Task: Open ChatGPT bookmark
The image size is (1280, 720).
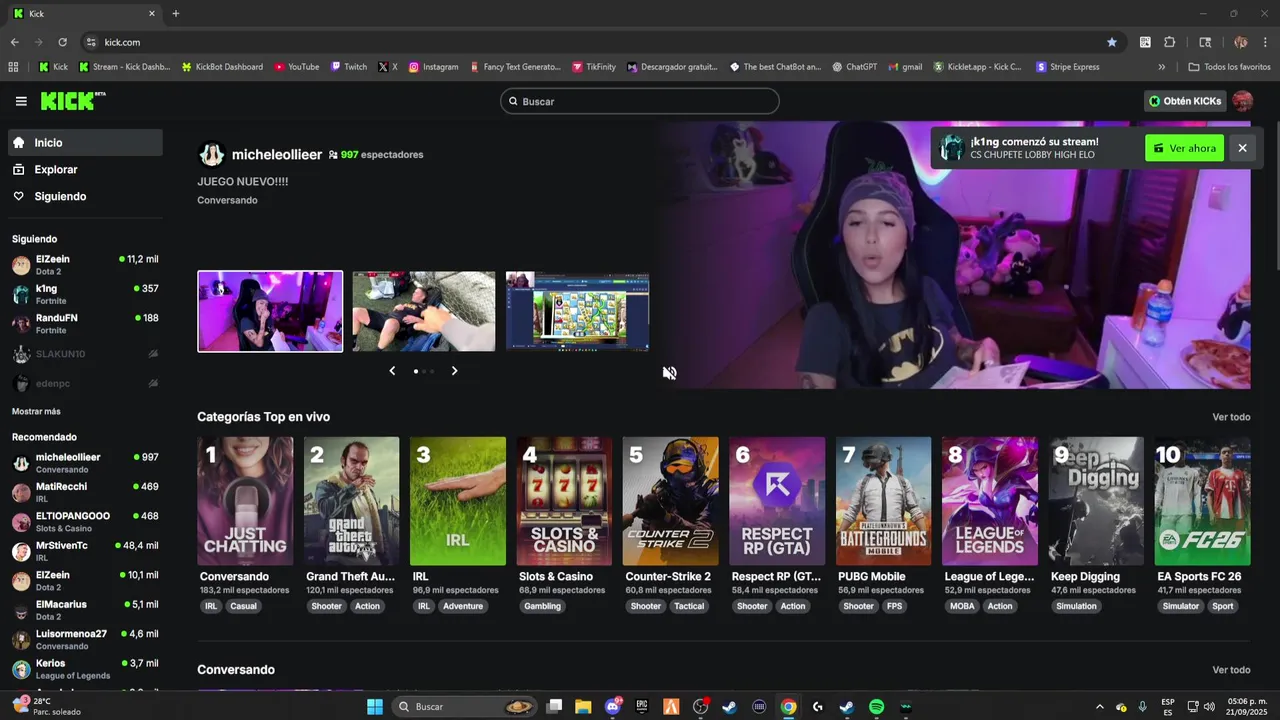Action: [x=854, y=67]
